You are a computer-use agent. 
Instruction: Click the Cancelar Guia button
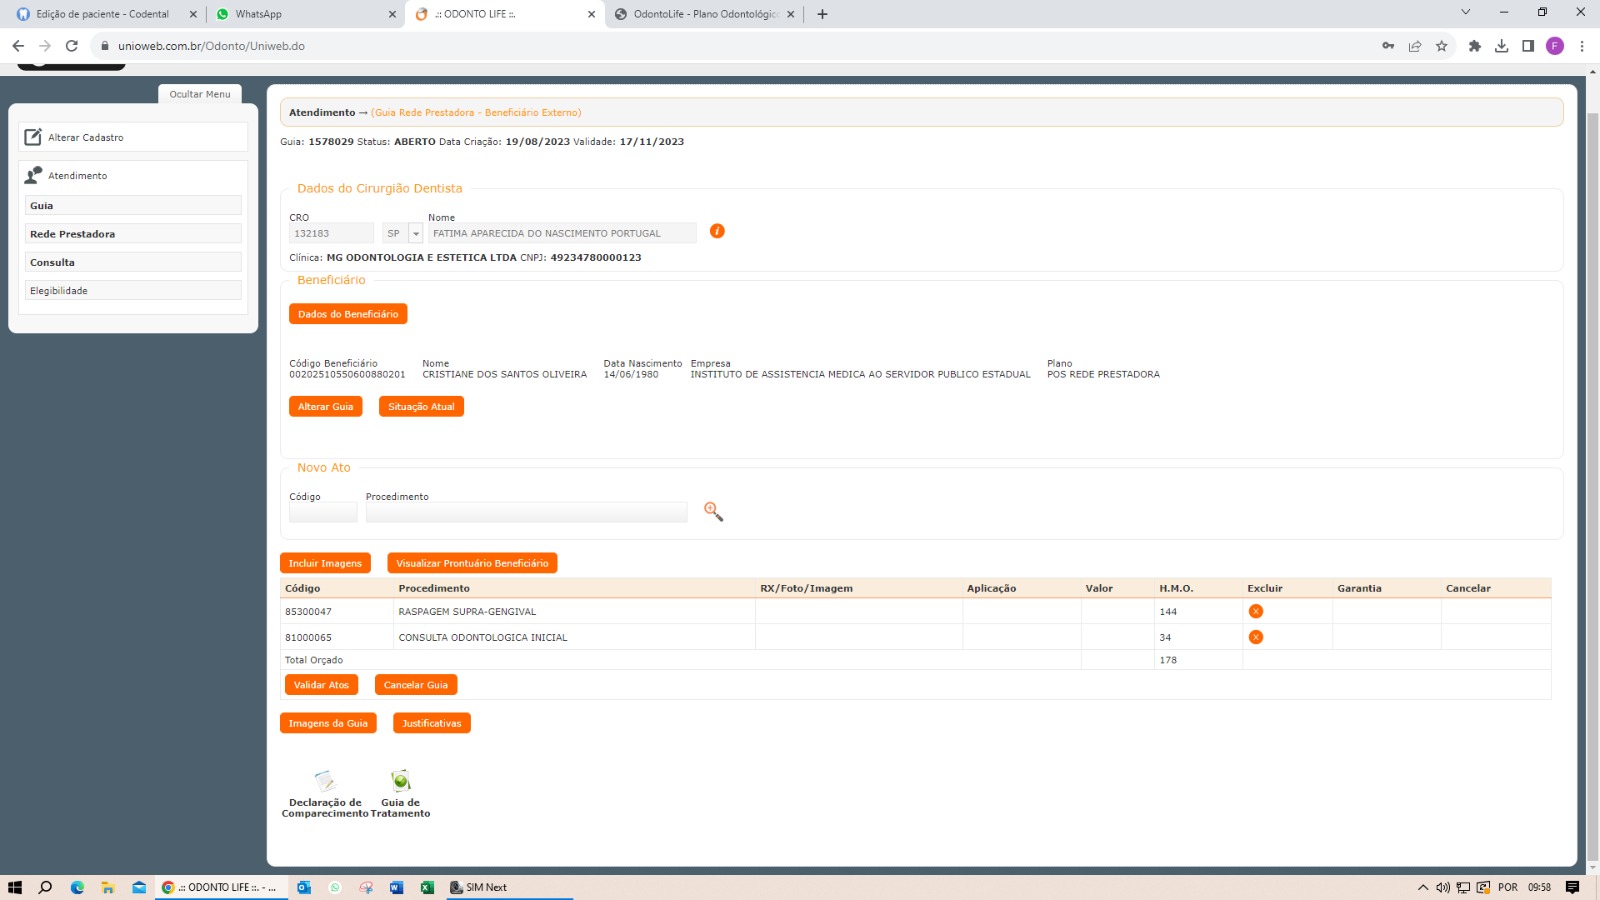point(416,685)
